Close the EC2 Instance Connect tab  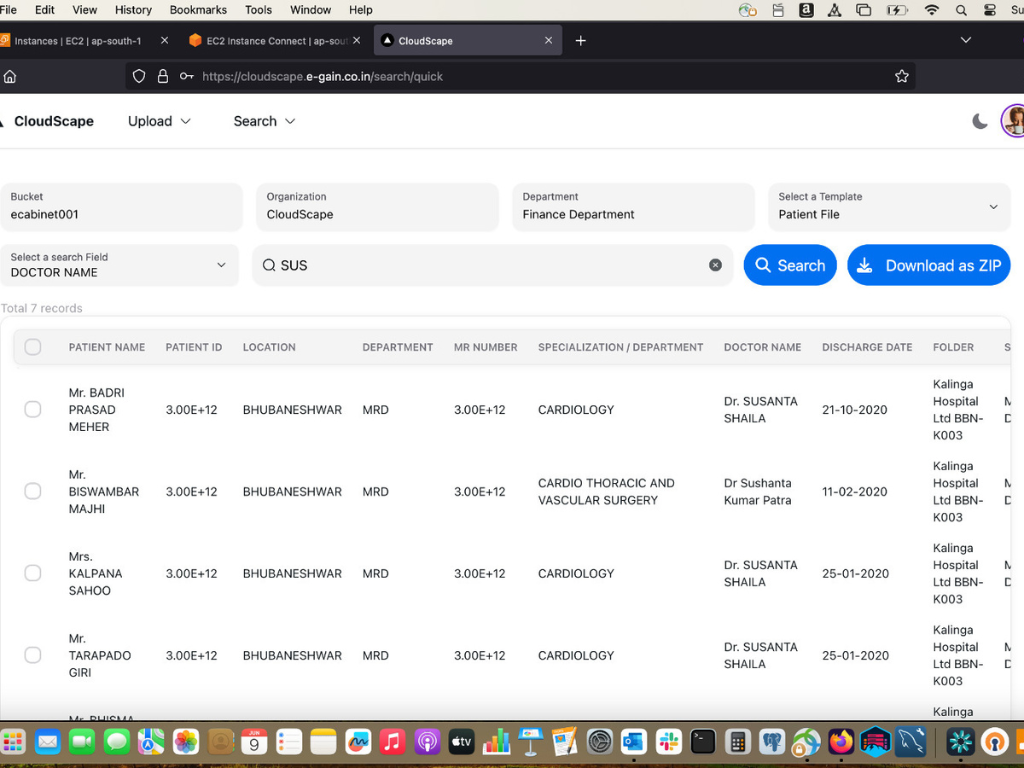click(357, 40)
